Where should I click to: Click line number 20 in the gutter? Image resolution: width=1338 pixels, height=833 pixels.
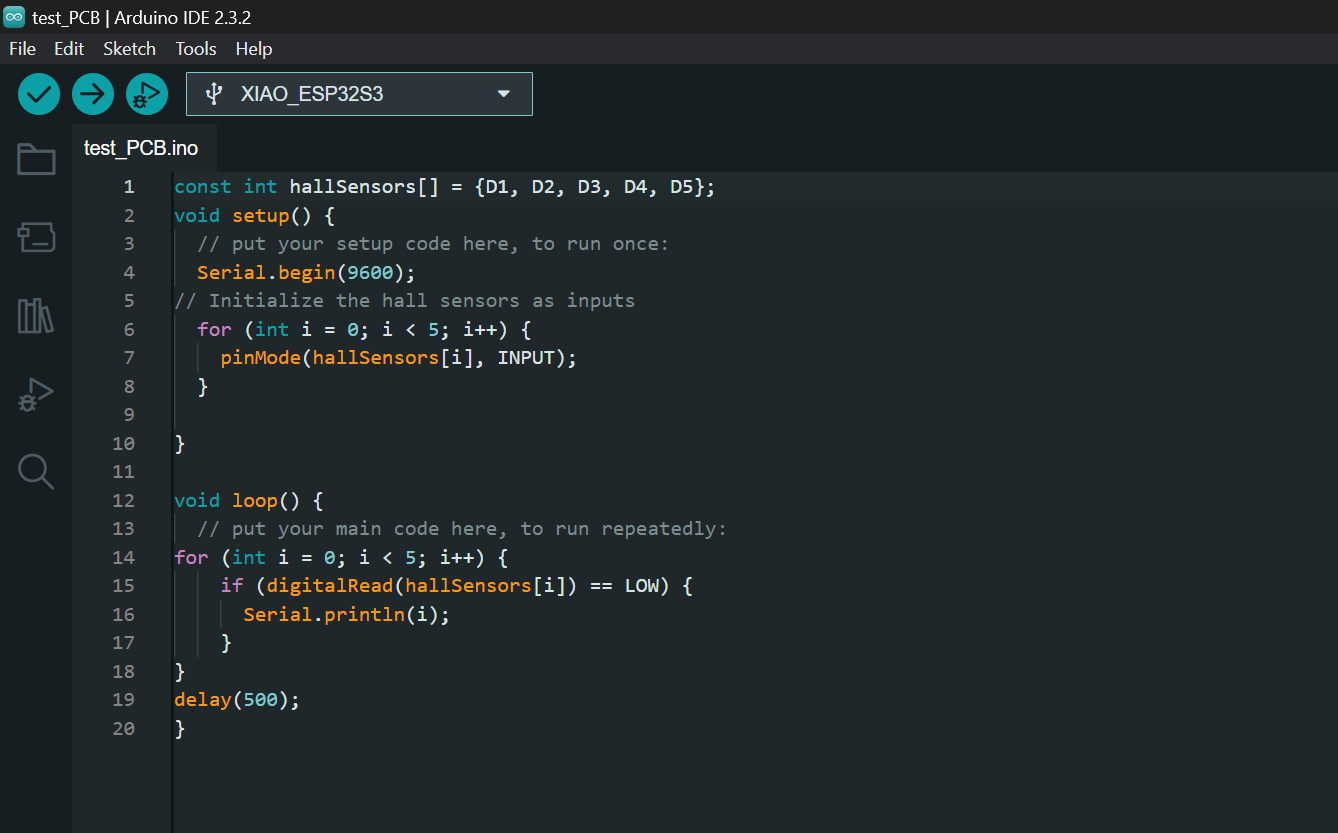coord(123,728)
